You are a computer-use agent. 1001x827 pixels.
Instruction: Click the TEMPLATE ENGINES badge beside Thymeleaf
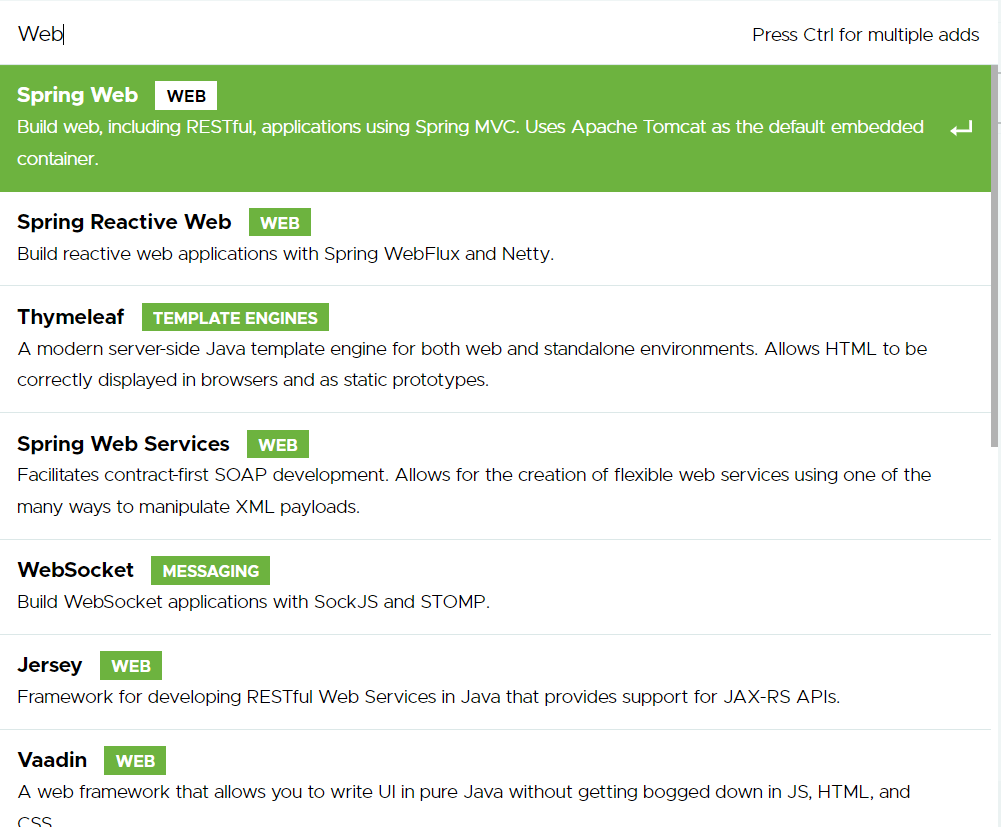tap(235, 317)
